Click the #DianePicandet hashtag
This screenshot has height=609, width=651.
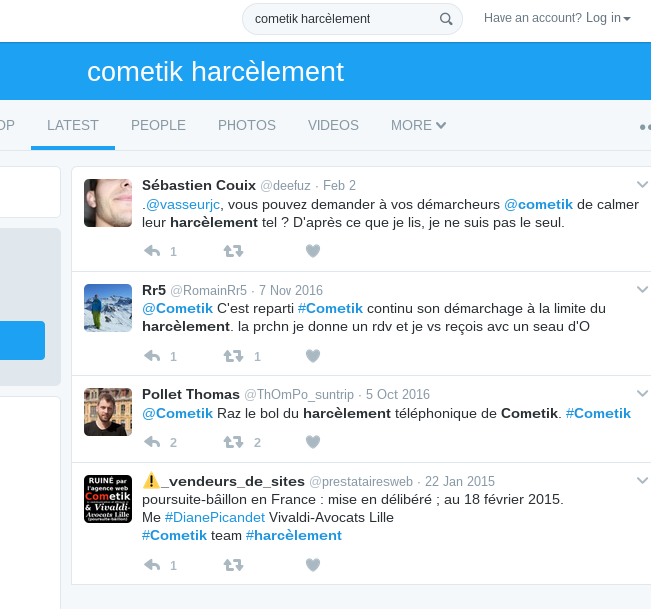pyautogui.click(x=215, y=517)
